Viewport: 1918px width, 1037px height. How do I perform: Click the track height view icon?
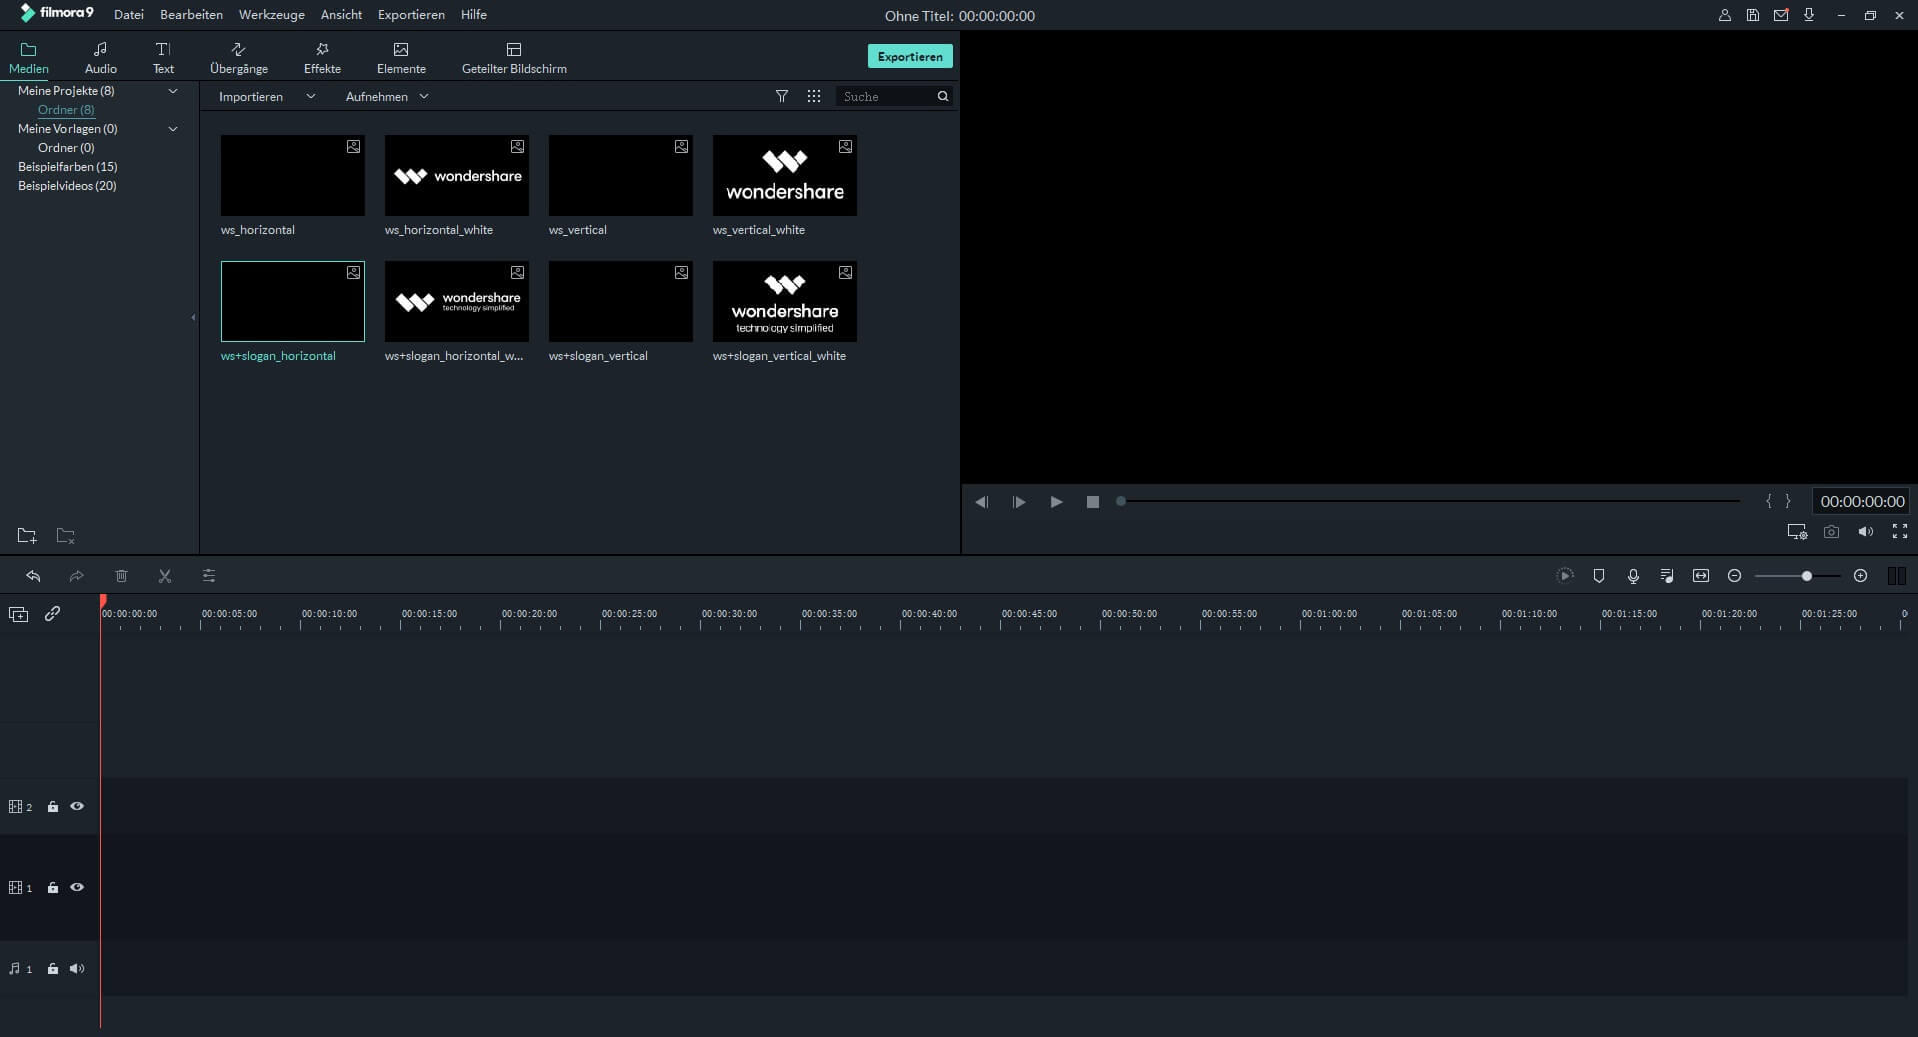1896,576
